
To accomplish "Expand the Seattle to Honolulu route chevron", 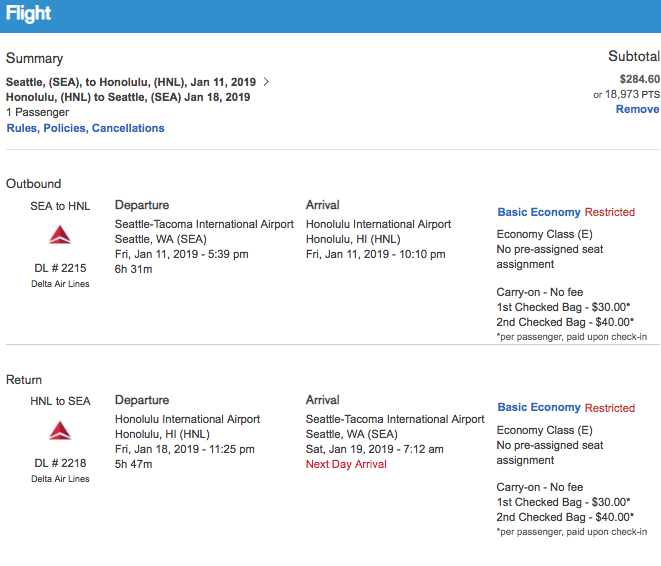I will click(266, 81).
